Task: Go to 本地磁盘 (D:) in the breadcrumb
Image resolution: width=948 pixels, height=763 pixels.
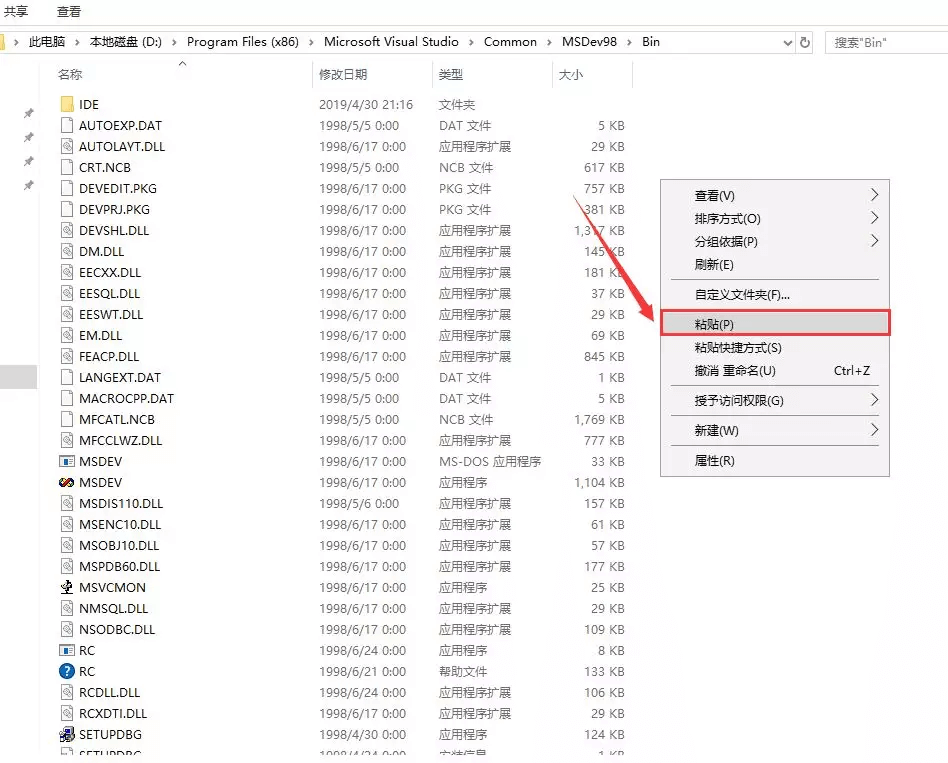Action: [x=126, y=42]
